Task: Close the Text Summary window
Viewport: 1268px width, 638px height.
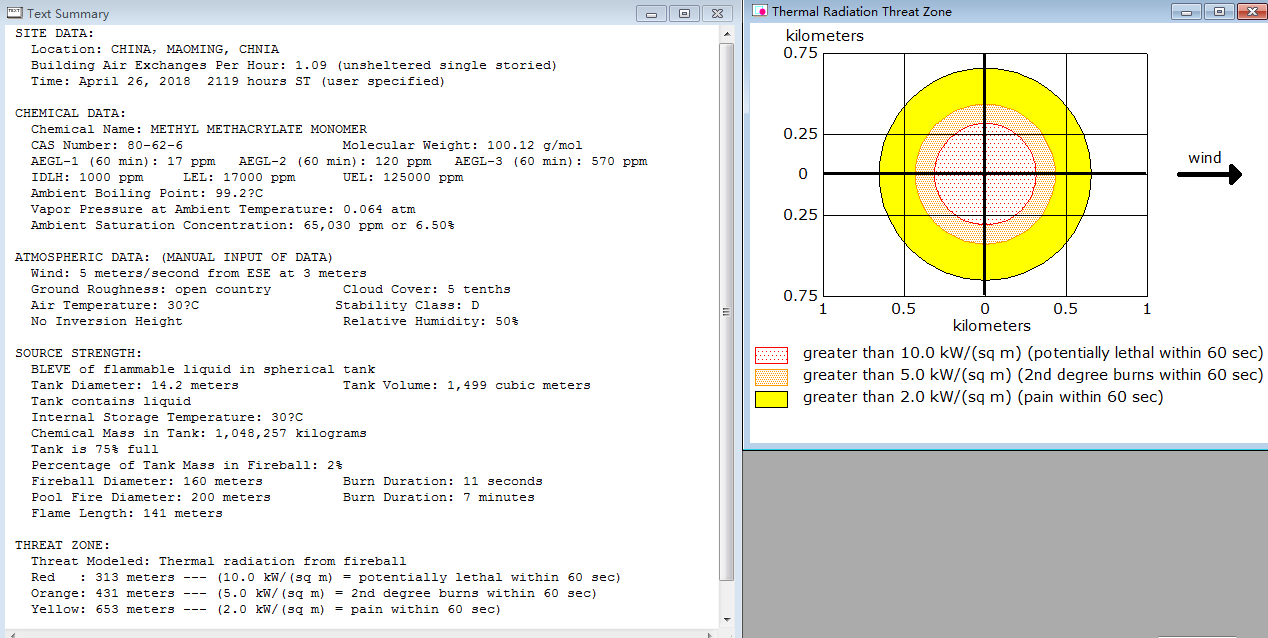Action: point(718,13)
